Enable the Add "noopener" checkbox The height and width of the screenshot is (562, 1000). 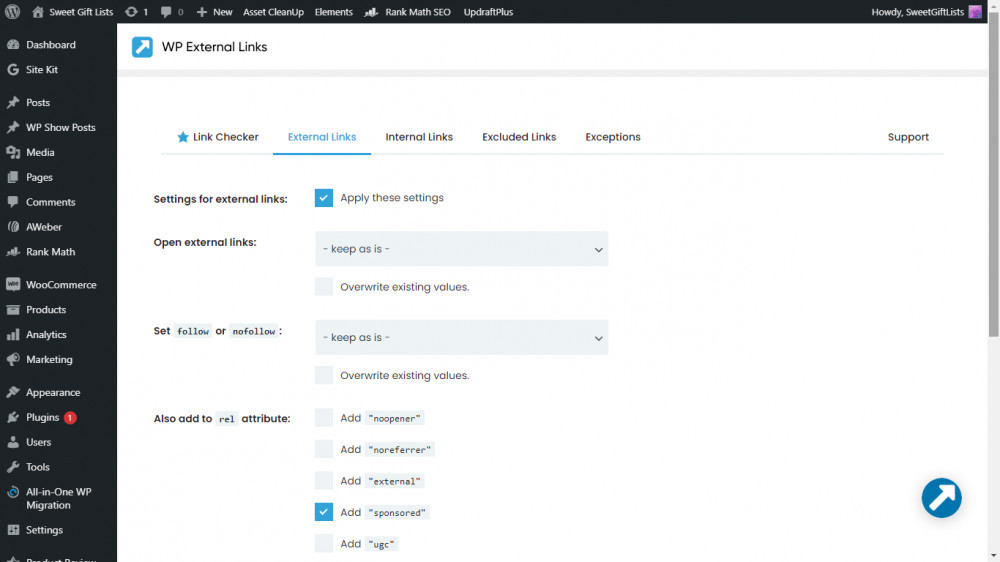click(x=323, y=418)
